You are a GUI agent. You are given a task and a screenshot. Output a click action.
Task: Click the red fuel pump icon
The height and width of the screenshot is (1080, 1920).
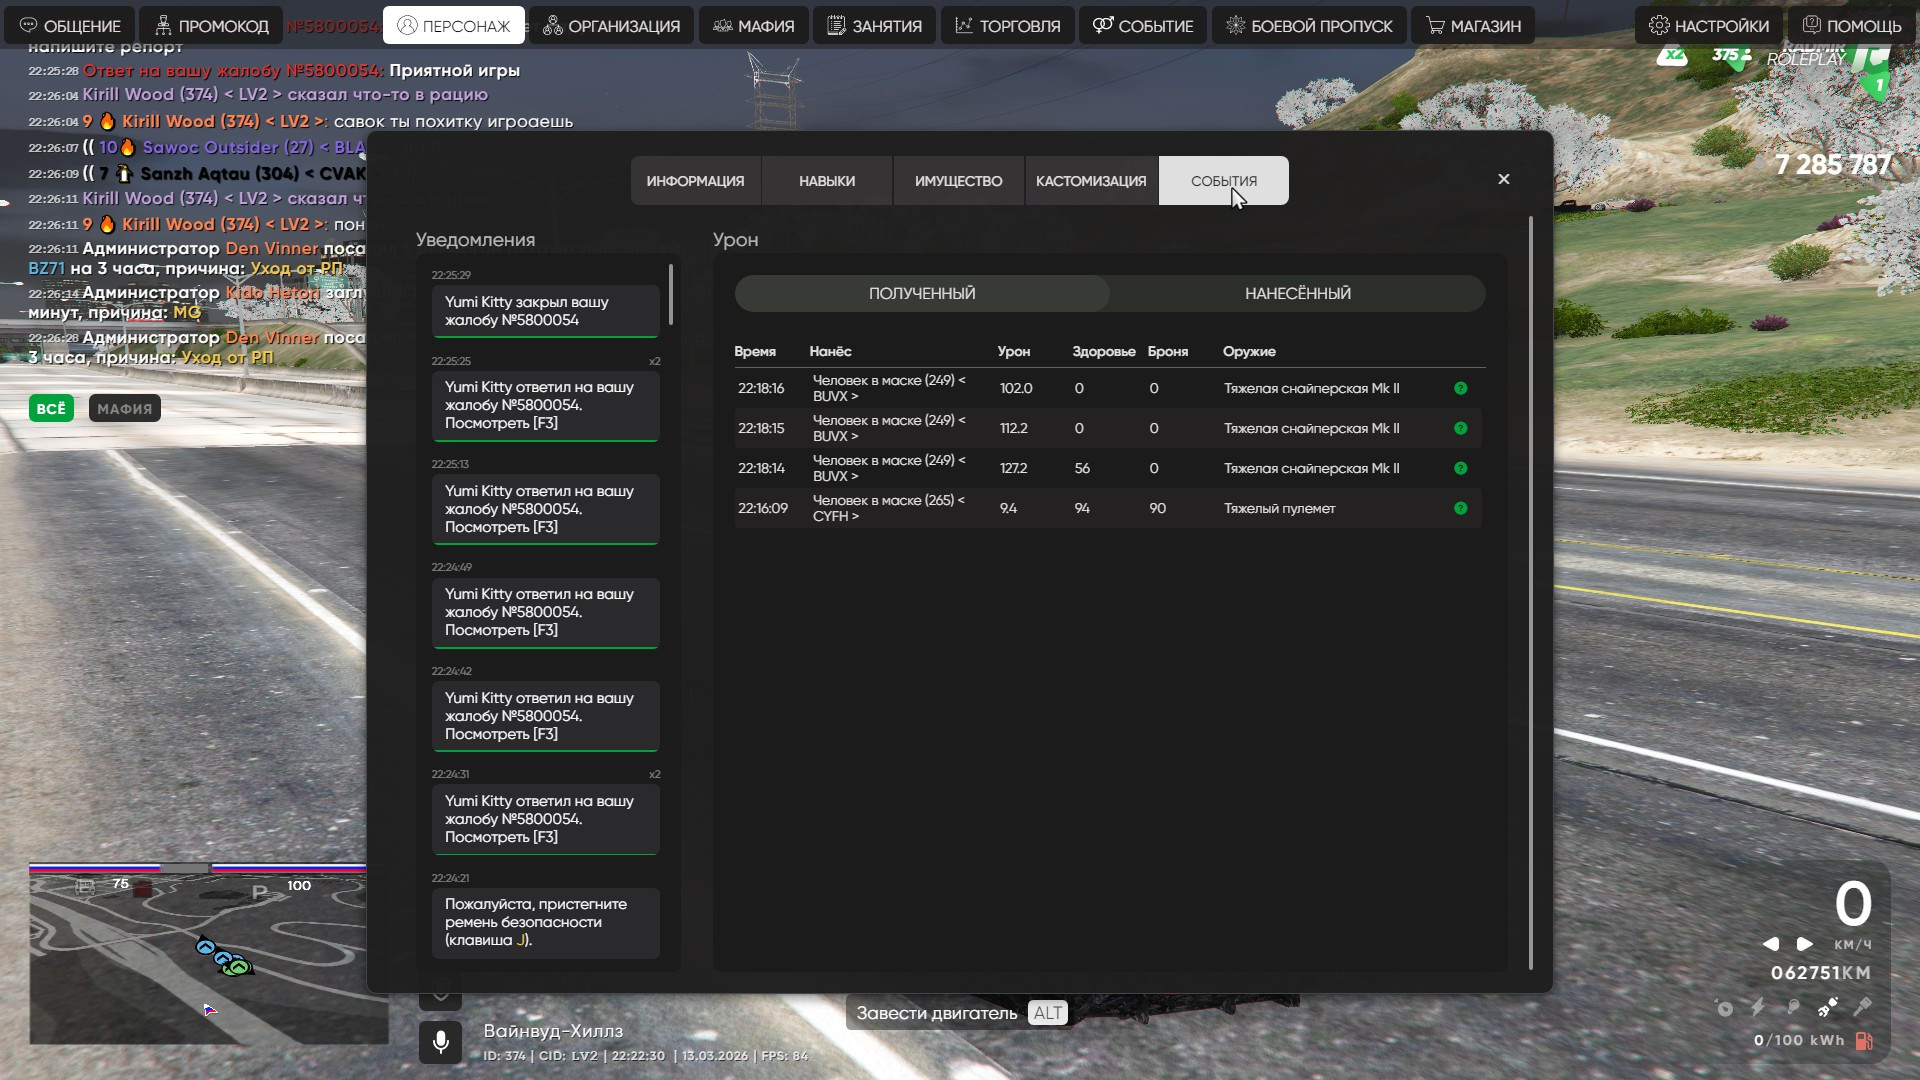(1864, 1041)
